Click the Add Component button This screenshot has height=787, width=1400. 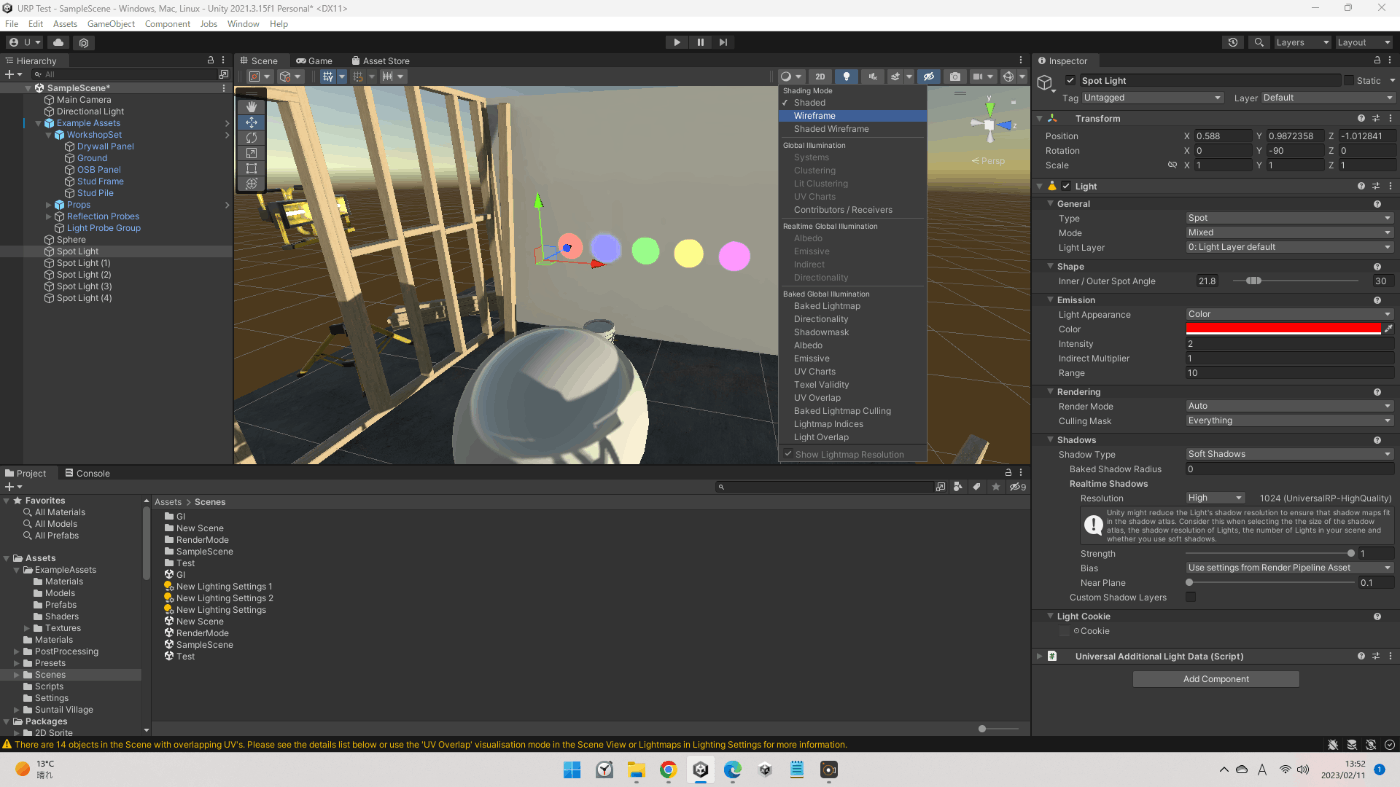[x=1215, y=679]
